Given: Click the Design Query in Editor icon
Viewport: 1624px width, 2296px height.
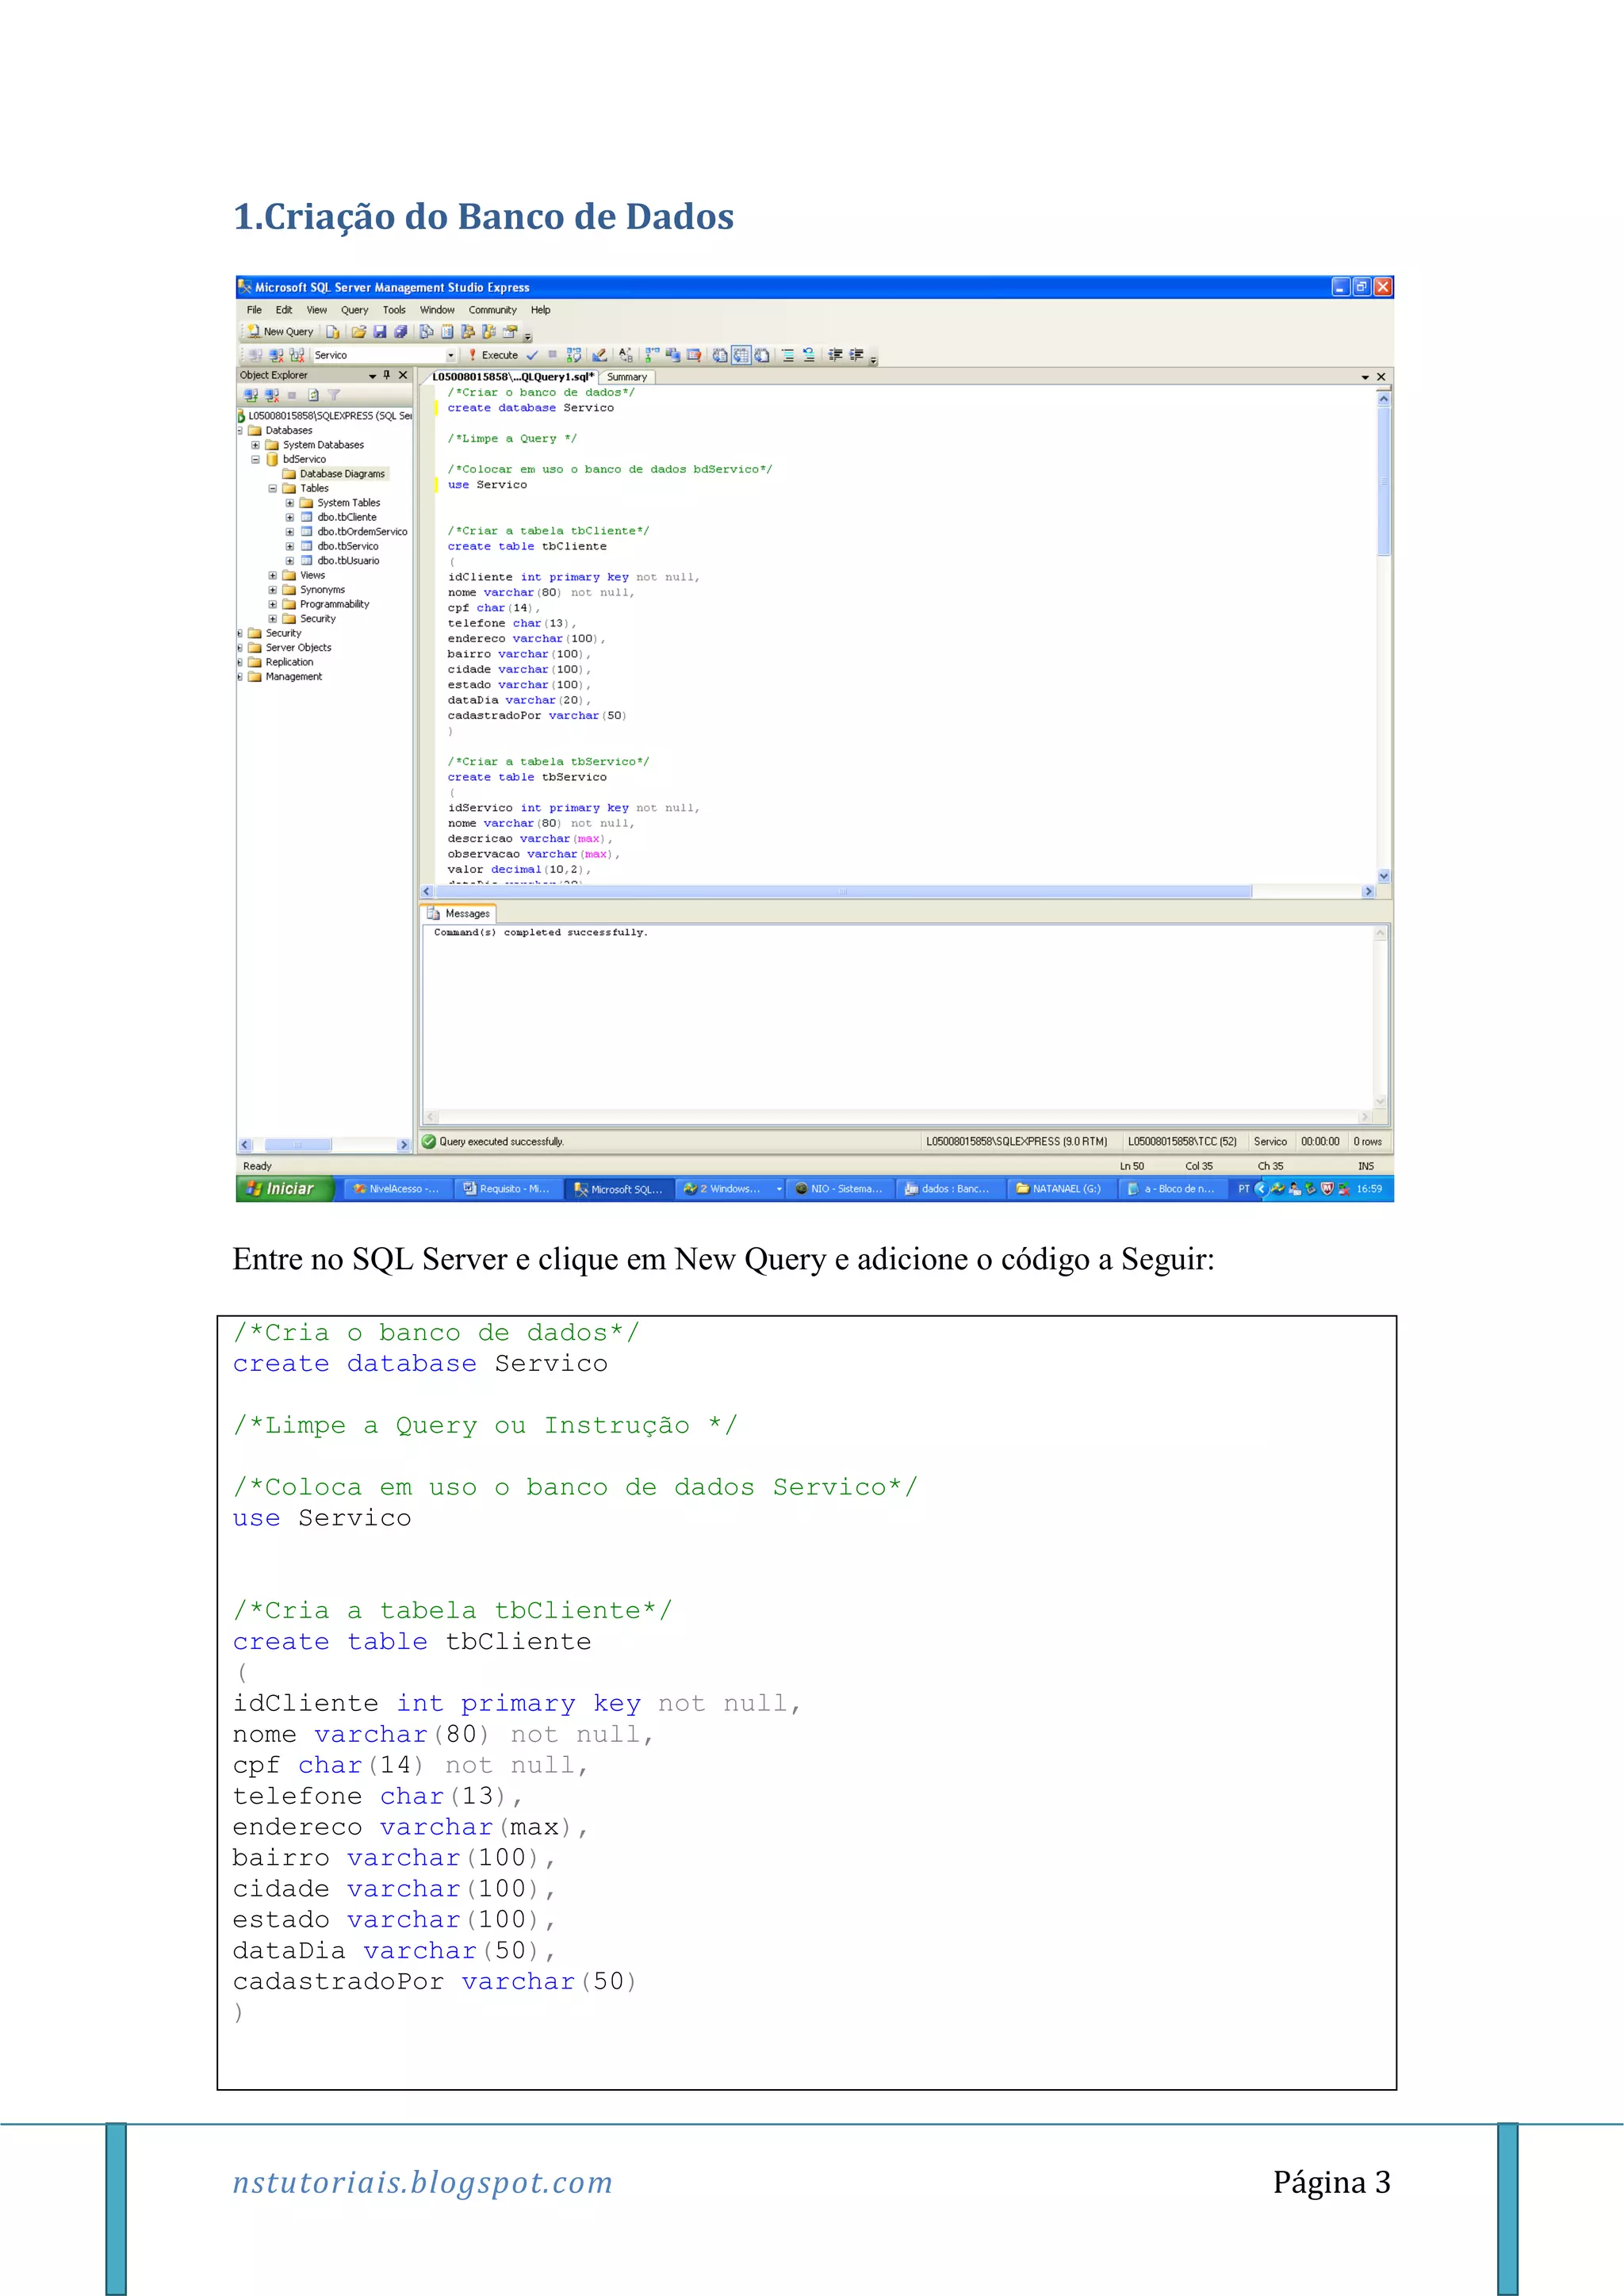Looking at the screenshot, I should (599, 355).
